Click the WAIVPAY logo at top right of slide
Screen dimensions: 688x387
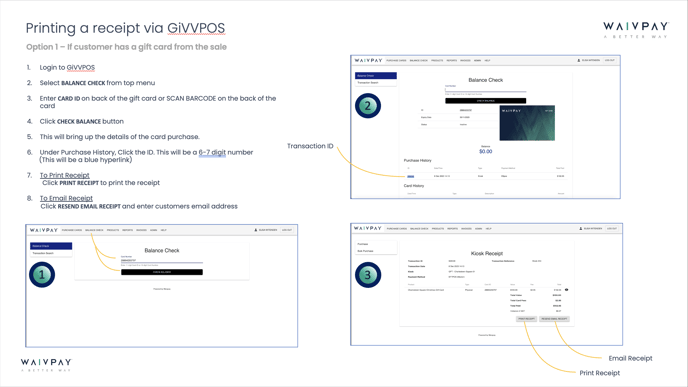click(x=635, y=30)
